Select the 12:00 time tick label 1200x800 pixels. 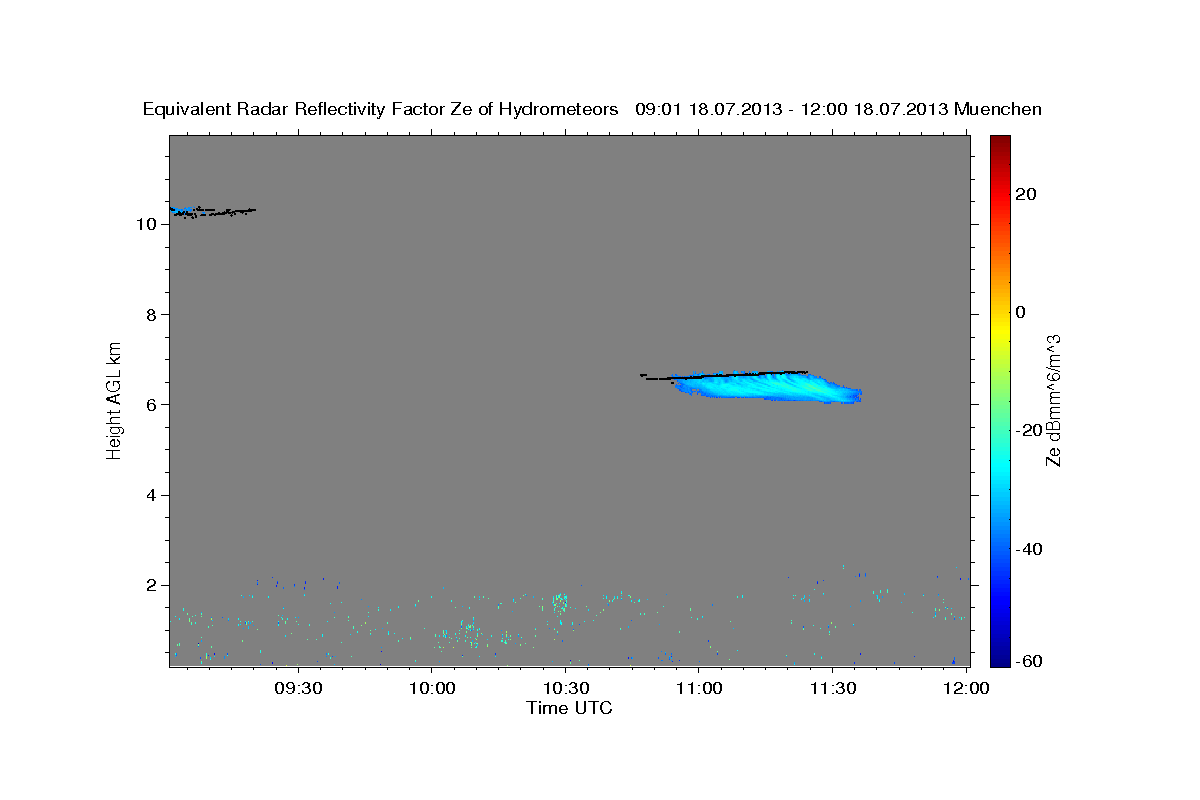click(x=965, y=688)
